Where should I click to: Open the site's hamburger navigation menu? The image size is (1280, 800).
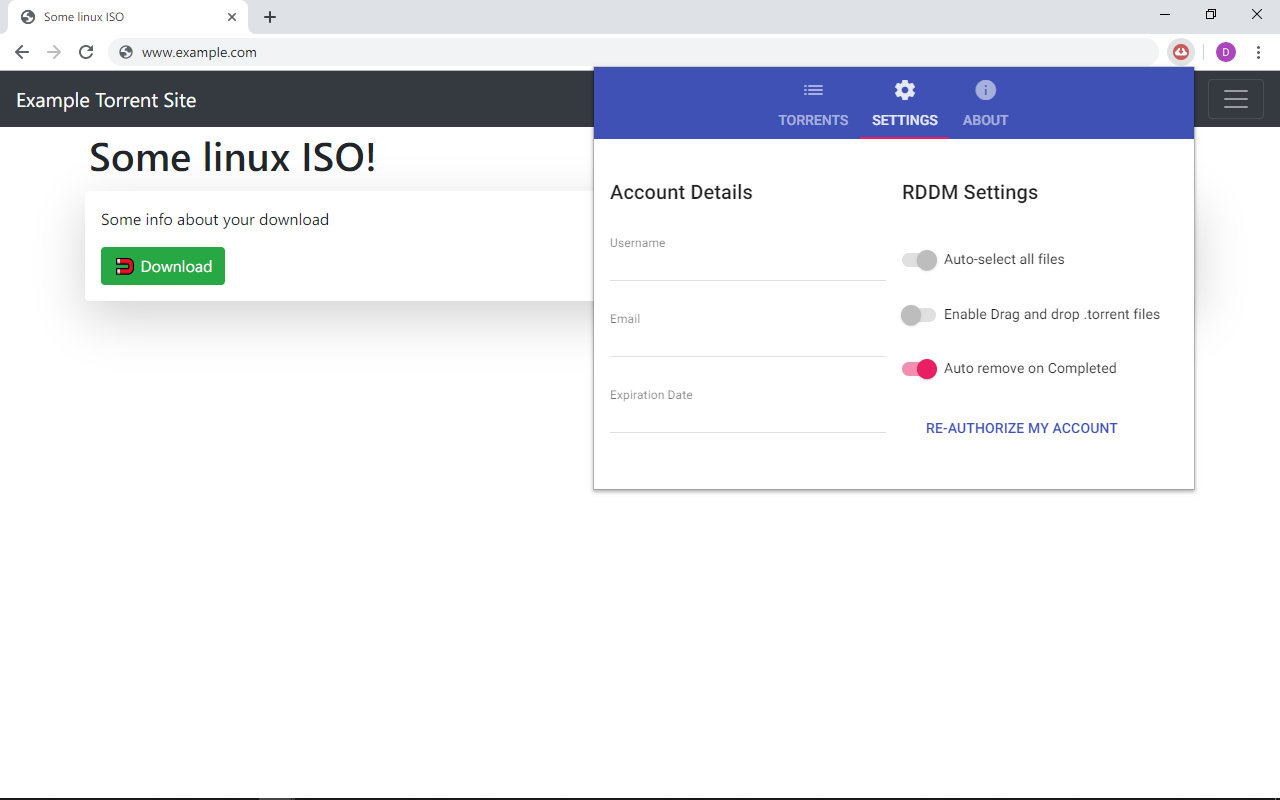click(x=1235, y=99)
